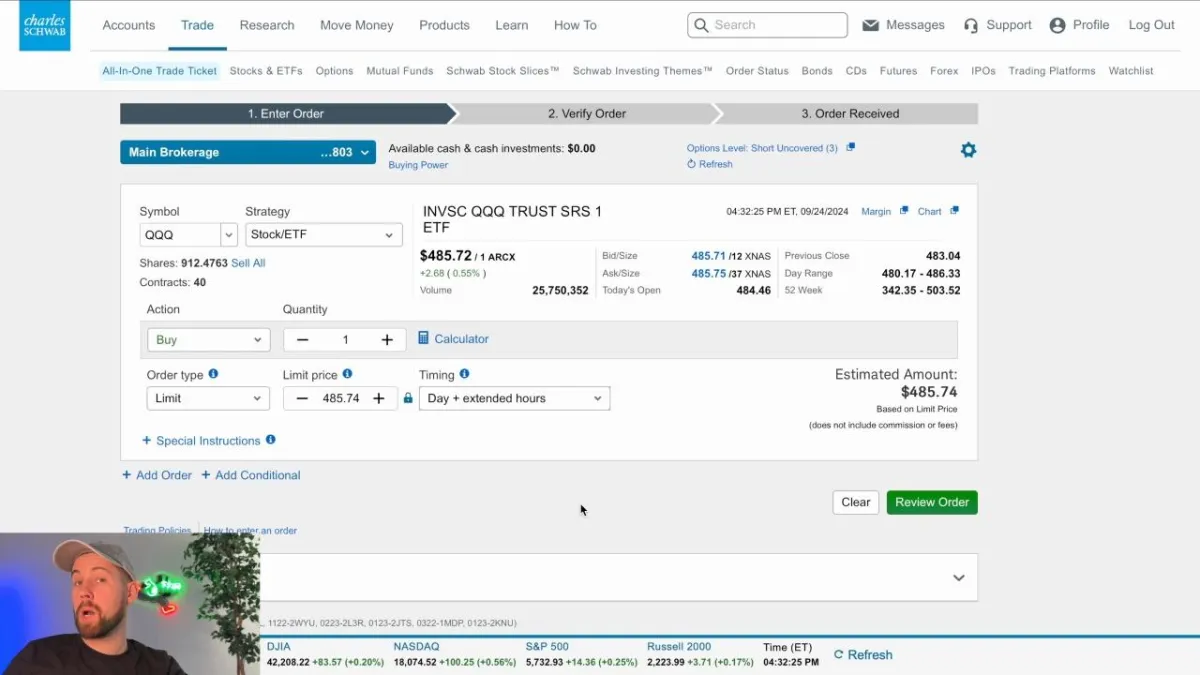
Task: Click the Quantity value field
Action: coord(345,340)
